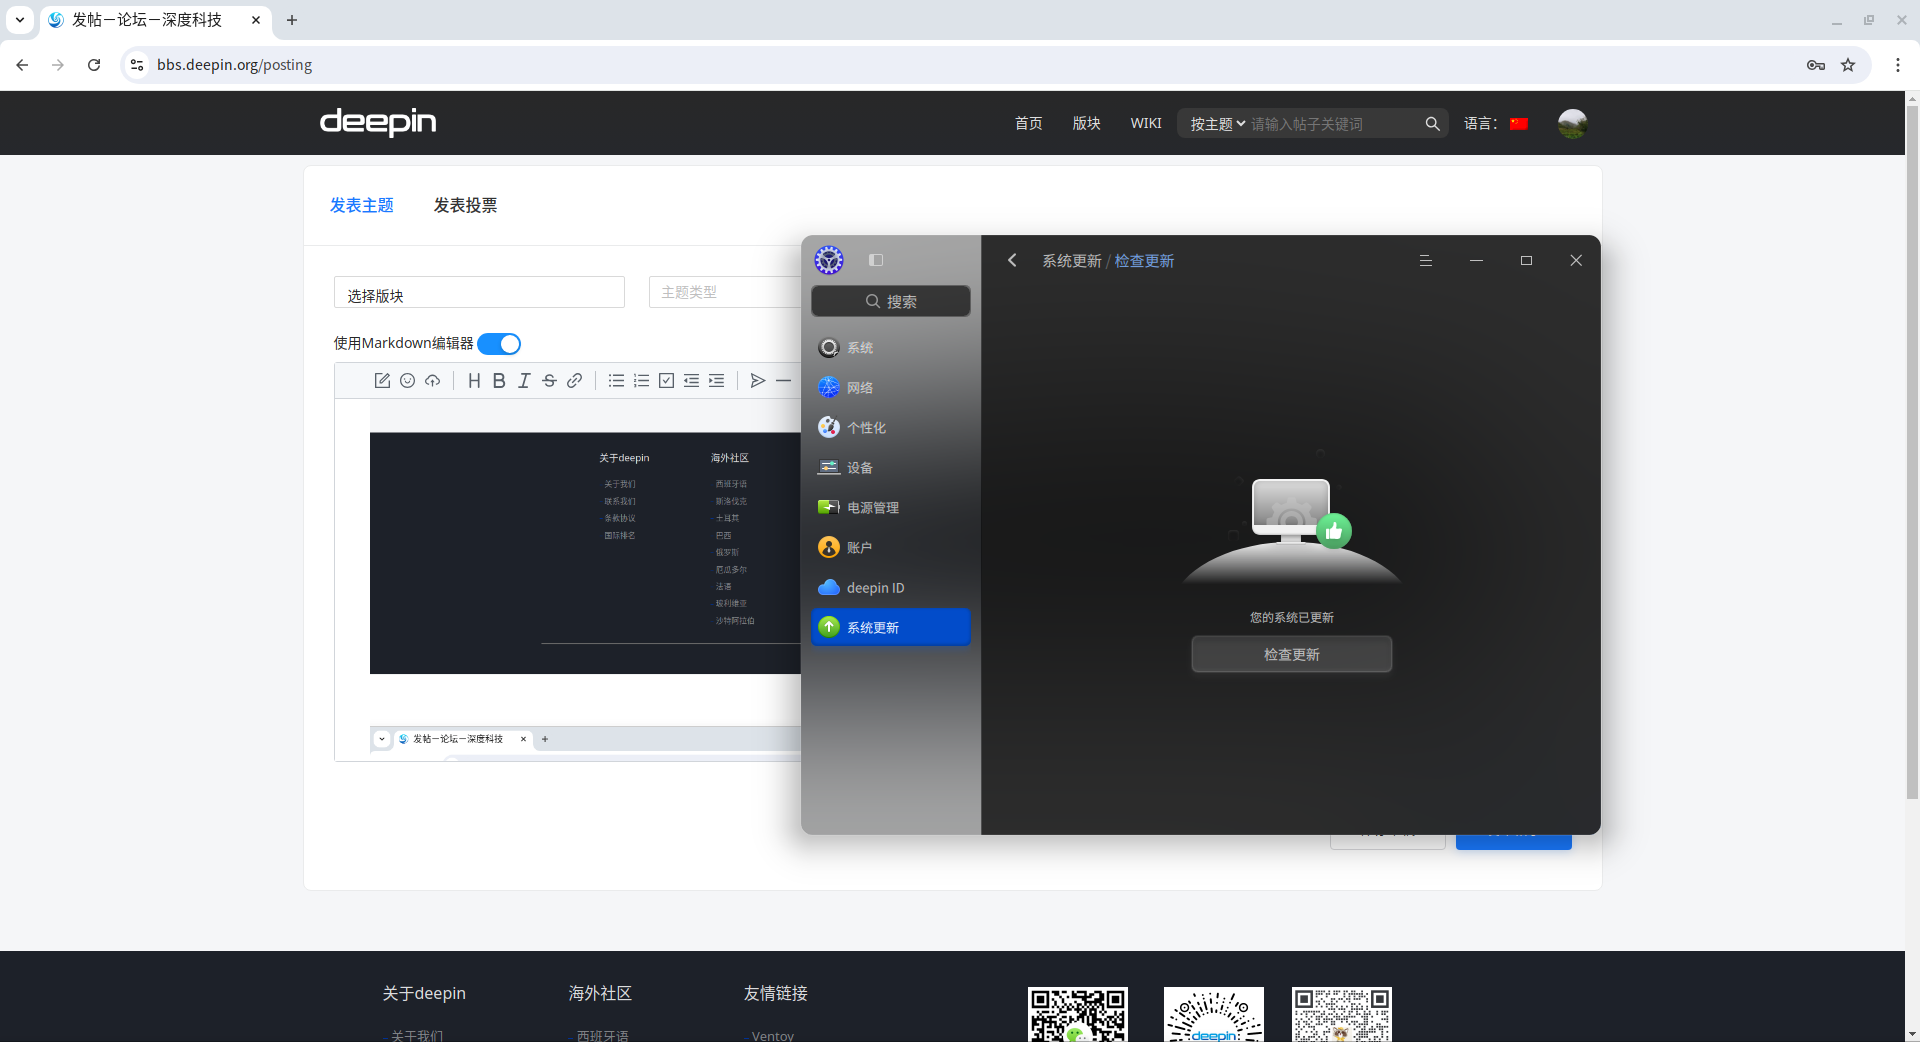Screen dimensions: 1920x1042
Task: Go back in Control Center
Action: pyautogui.click(x=1012, y=260)
